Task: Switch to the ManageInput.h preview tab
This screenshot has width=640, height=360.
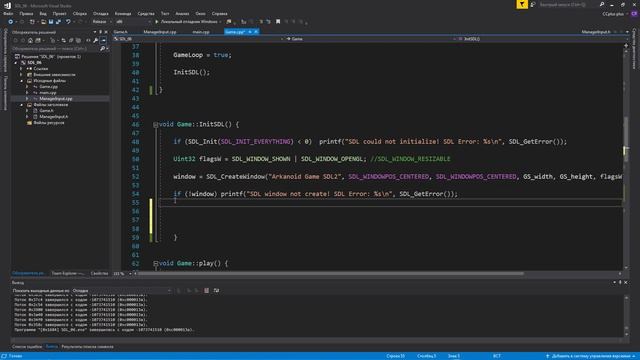Action: click(596, 31)
